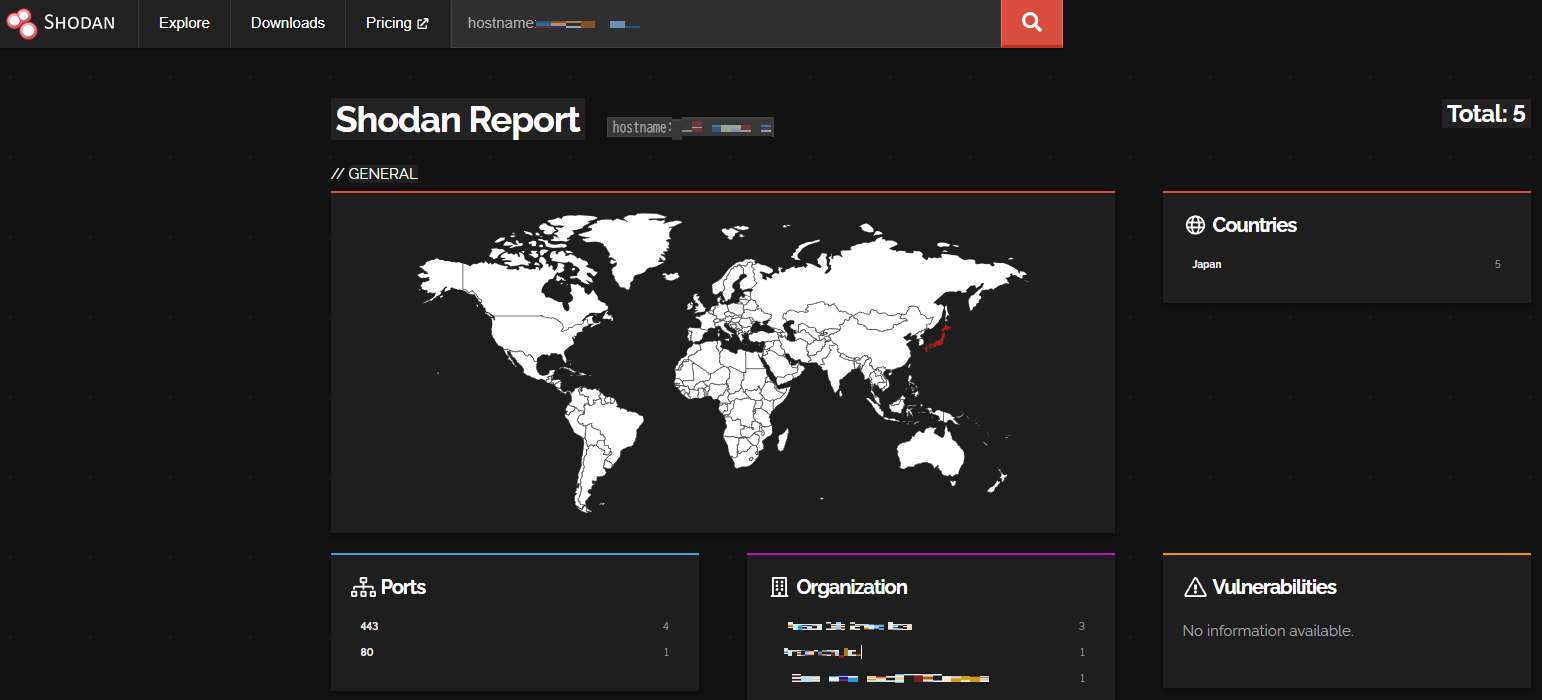The width and height of the screenshot is (1542, 700).
Task: Select port 80 in the Ports list
Action: coord(366,652)
